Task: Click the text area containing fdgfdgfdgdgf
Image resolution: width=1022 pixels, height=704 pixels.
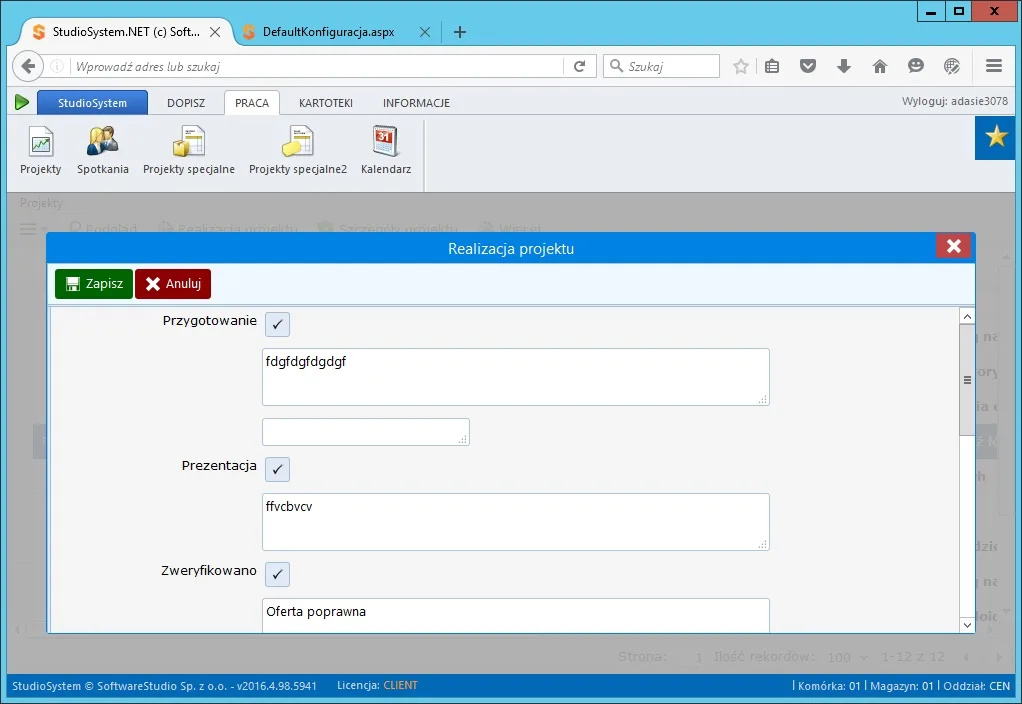Action: (x=516, y=377)
